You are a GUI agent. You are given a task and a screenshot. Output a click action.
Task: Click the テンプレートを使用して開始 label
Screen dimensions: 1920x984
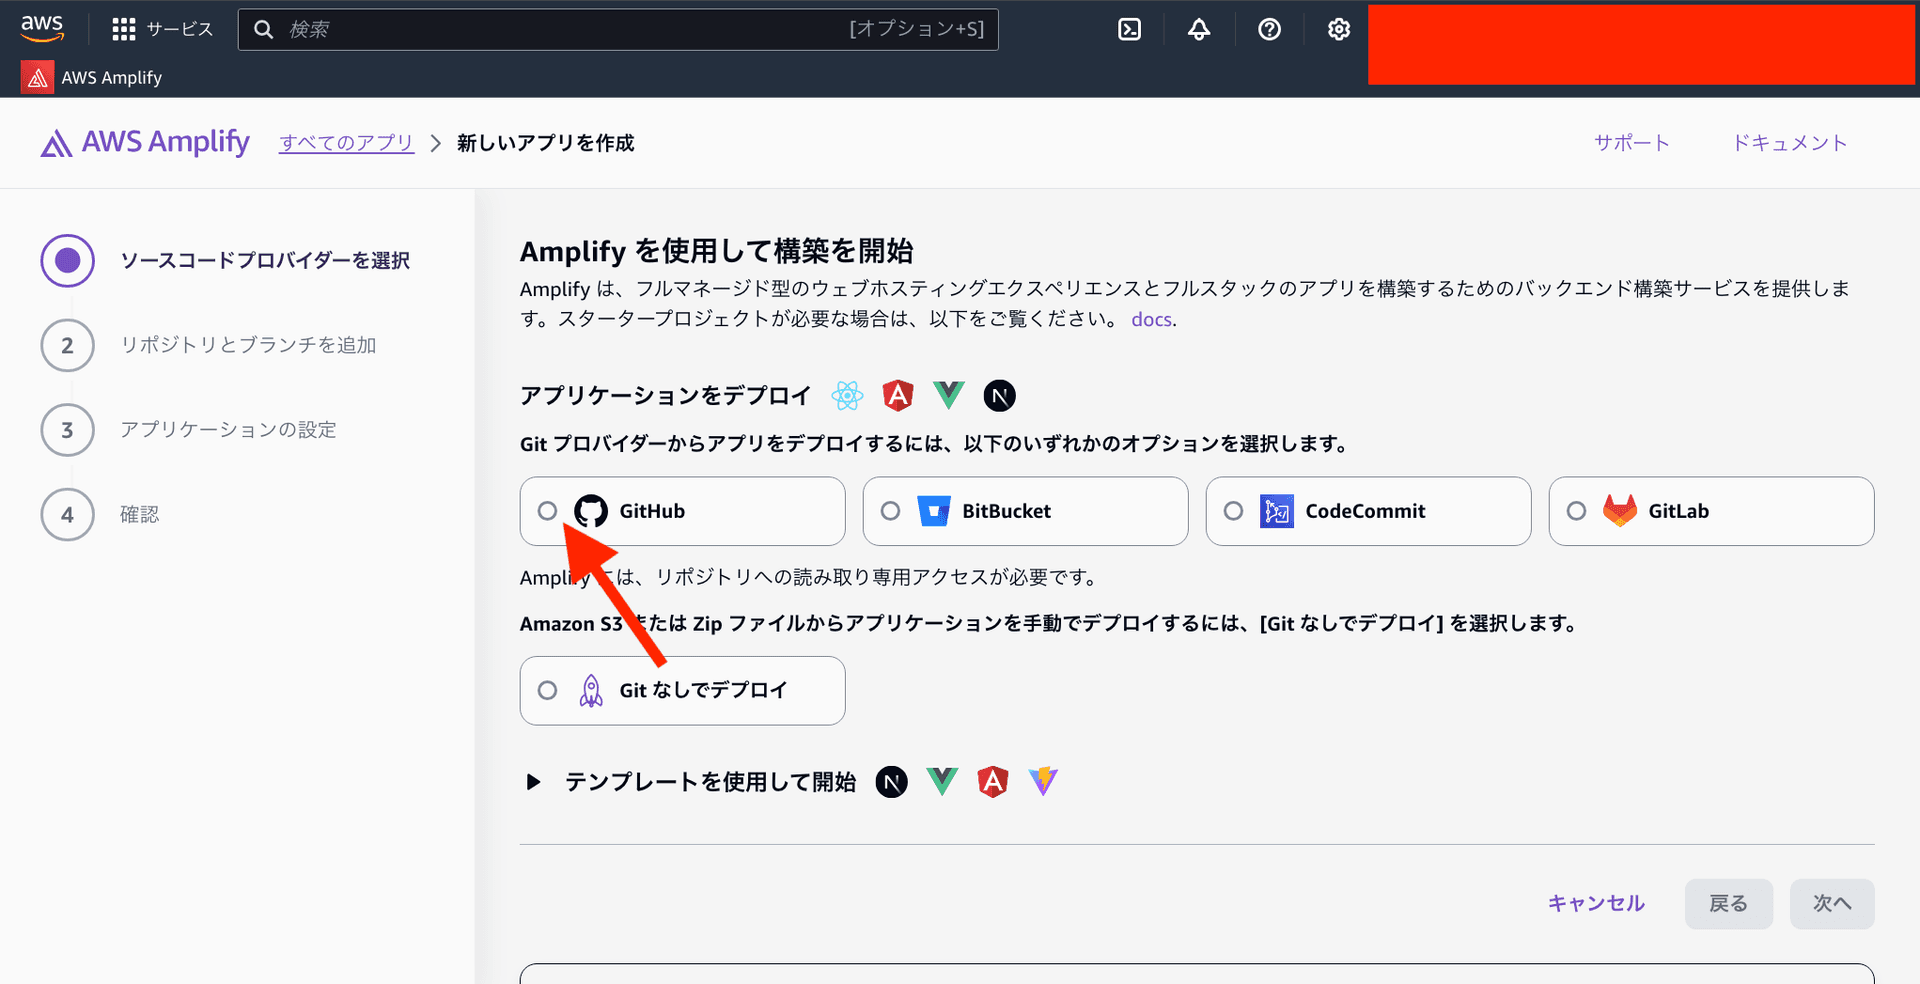pos(711,782)
